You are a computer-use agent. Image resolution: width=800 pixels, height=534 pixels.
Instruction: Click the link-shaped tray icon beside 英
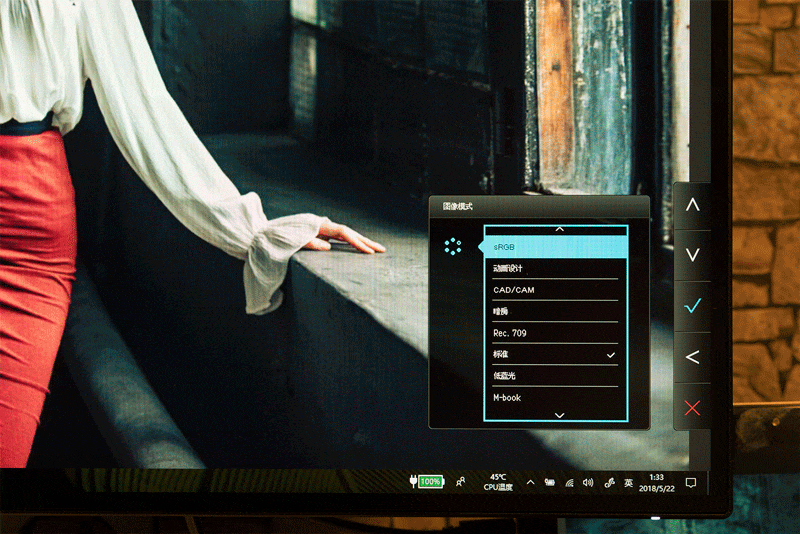tap(609, 482)
